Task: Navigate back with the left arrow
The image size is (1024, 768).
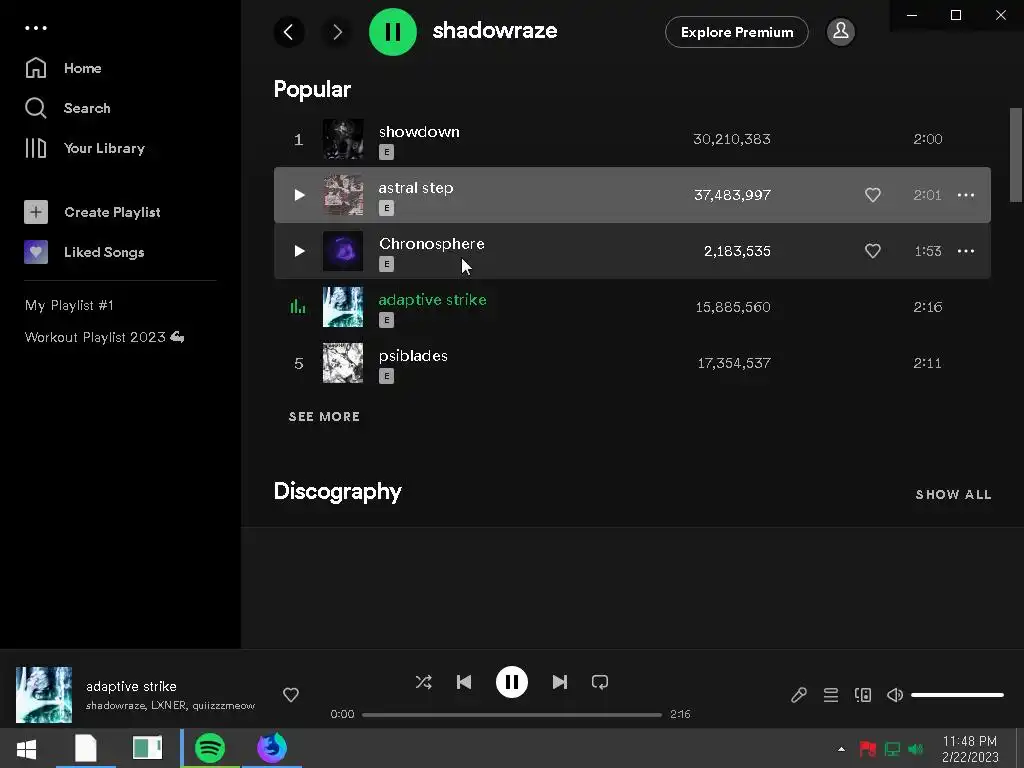Action: pos(289,31)
